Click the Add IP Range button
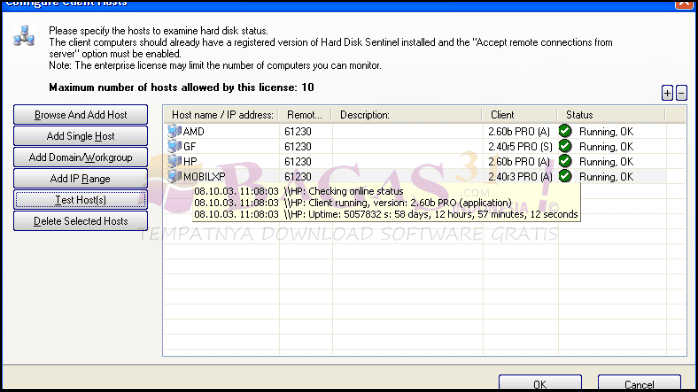Screen dimensions: 698x392 point(81,179)
